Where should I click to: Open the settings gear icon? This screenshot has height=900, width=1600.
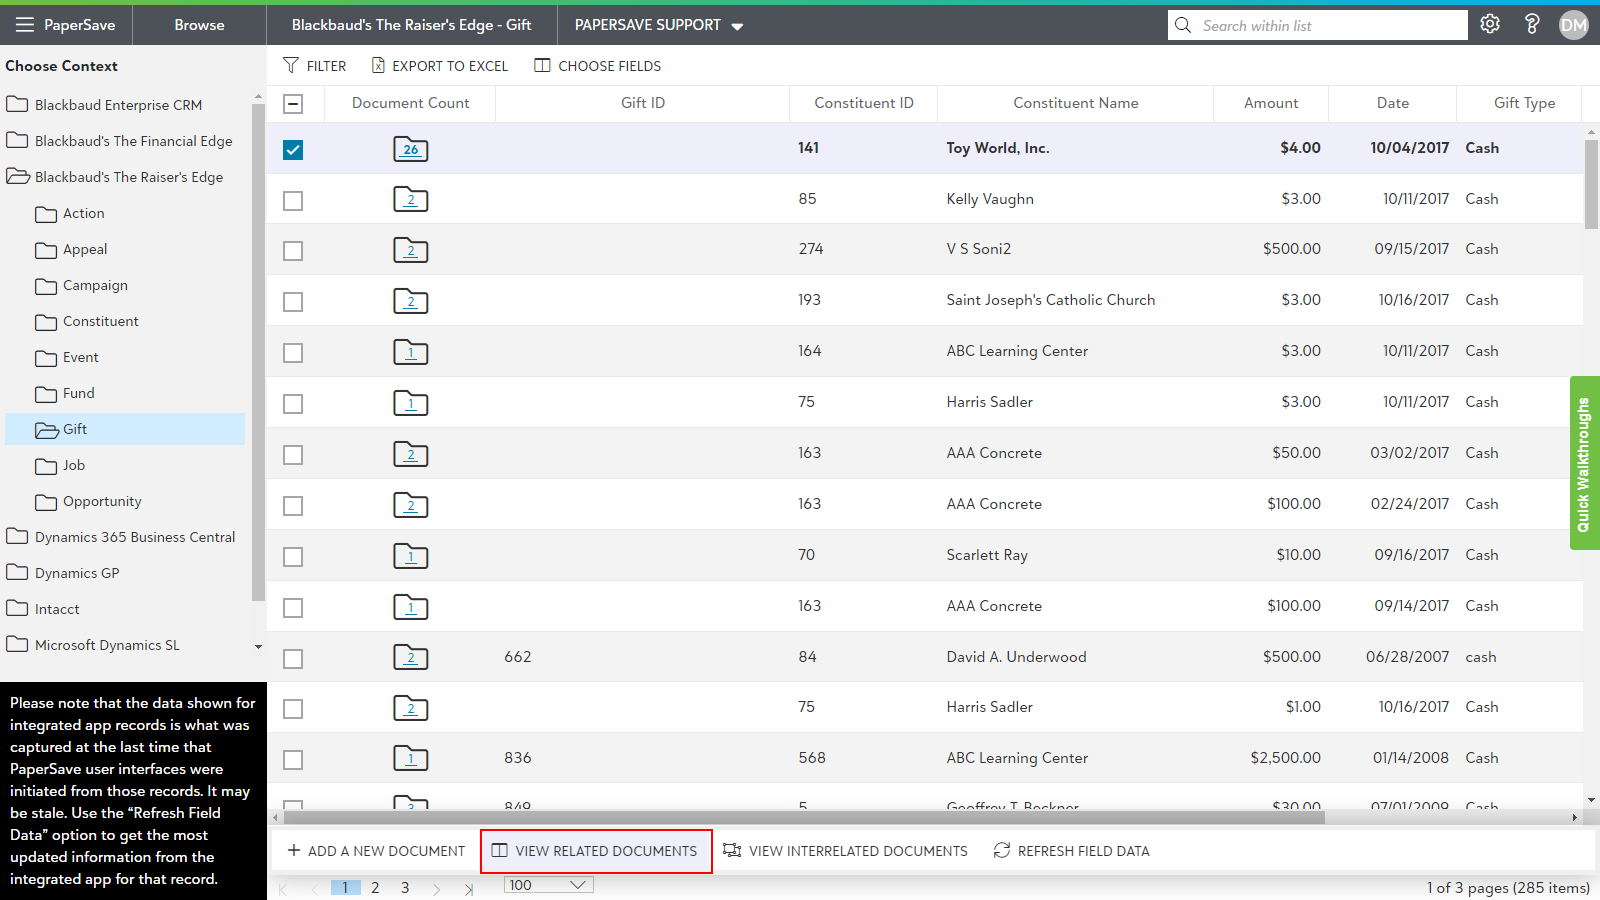[1490, 24]
